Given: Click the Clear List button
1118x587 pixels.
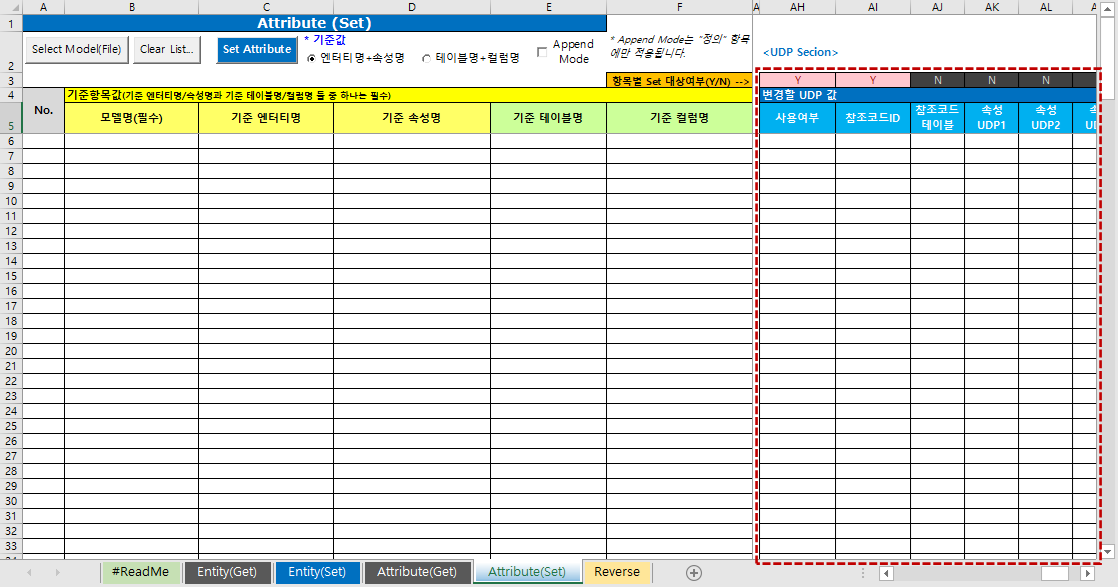Looking at the screenshot, I should pos(166,48).
